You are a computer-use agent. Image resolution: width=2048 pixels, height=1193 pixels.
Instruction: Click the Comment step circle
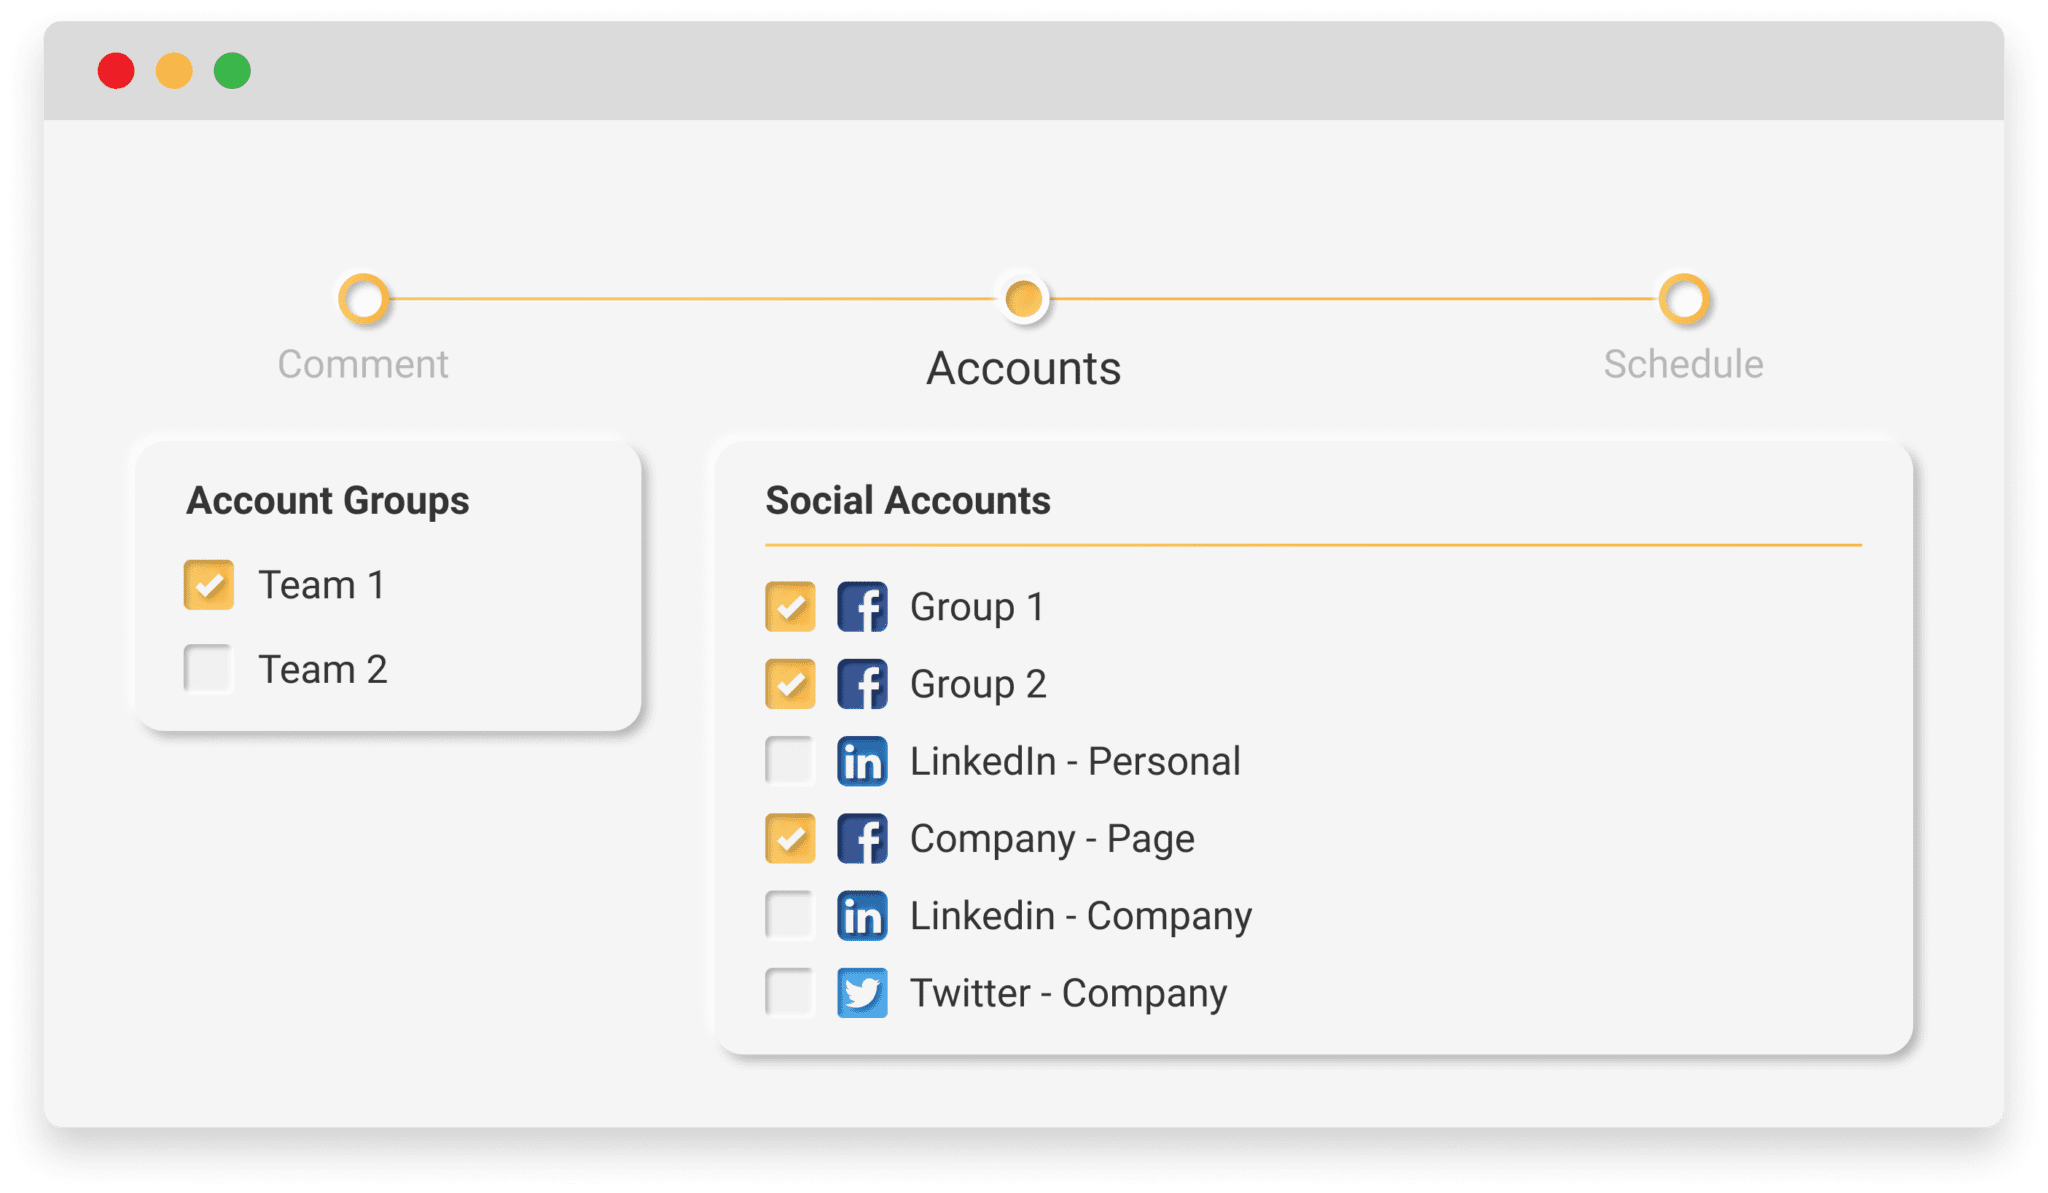(364, 298)
